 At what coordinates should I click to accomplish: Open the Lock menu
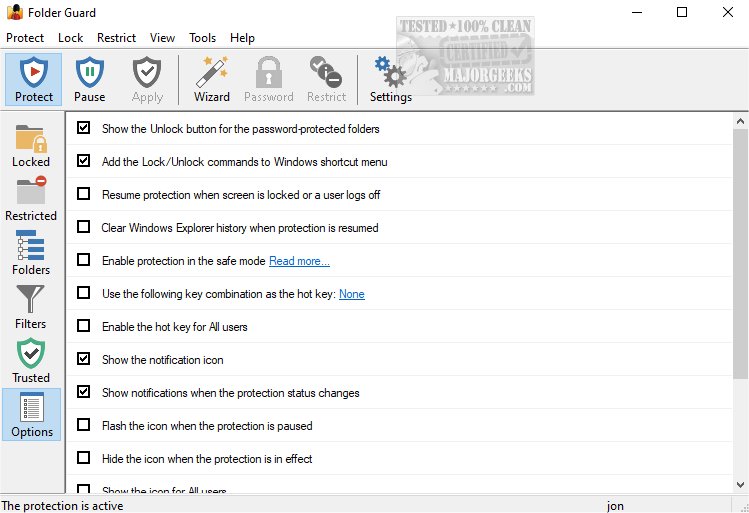pos(71,38)
